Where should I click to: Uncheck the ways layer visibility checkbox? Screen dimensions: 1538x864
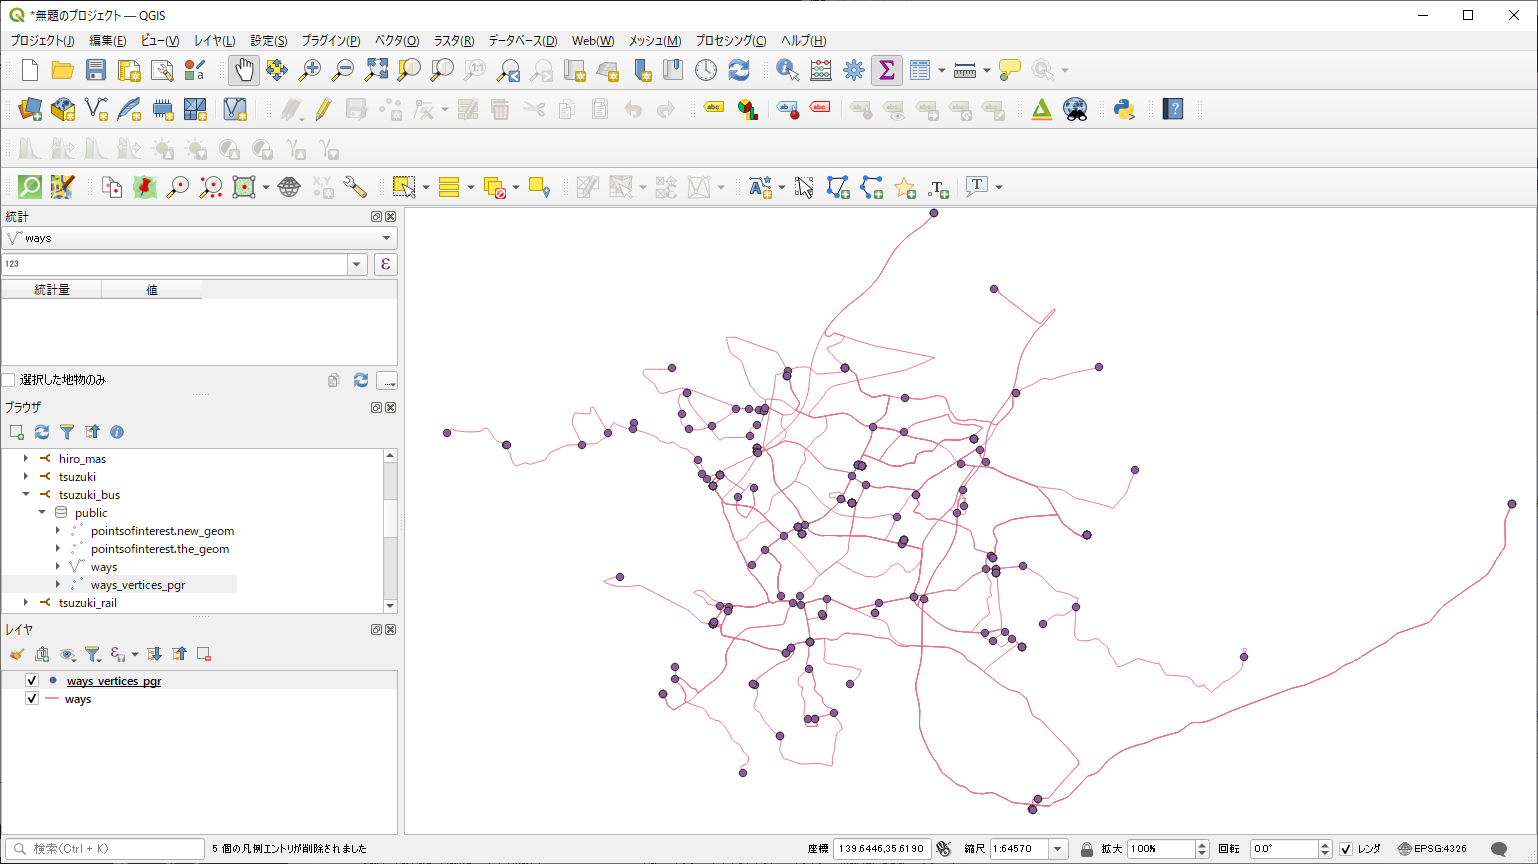click(32, 699)
